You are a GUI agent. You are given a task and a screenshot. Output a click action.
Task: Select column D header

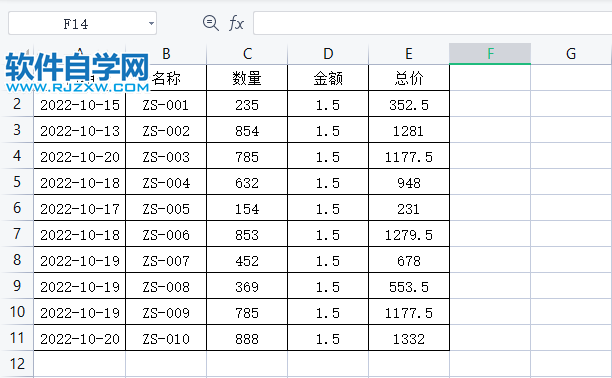click(328, 54)
